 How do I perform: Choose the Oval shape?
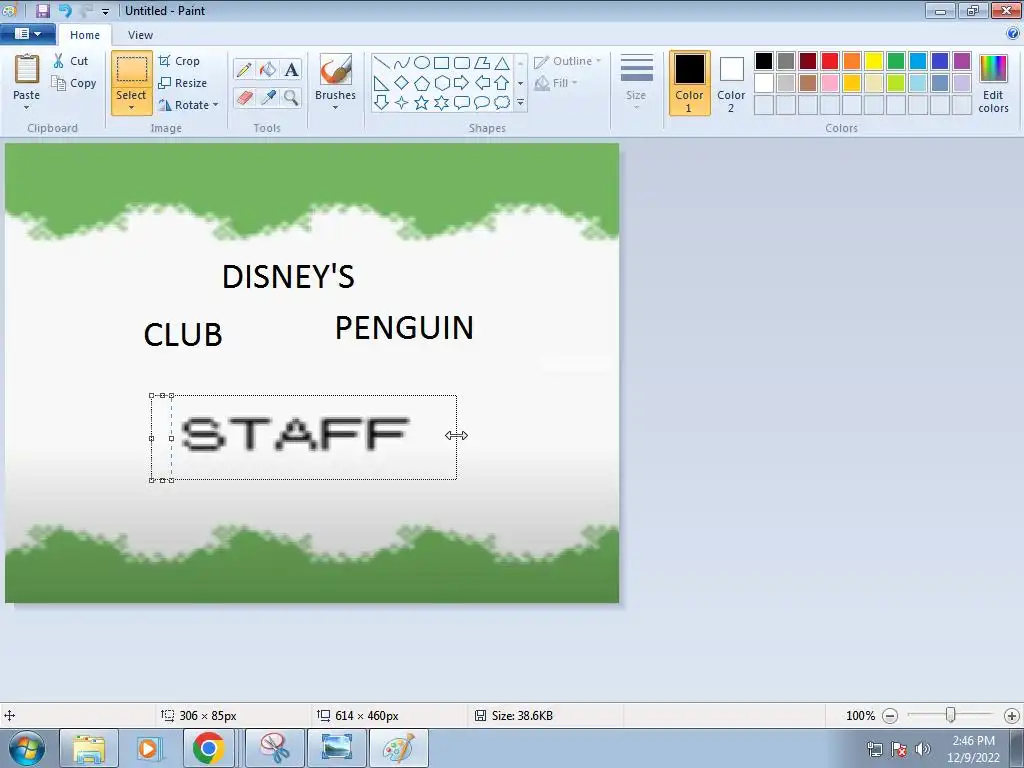coord(422,63)
